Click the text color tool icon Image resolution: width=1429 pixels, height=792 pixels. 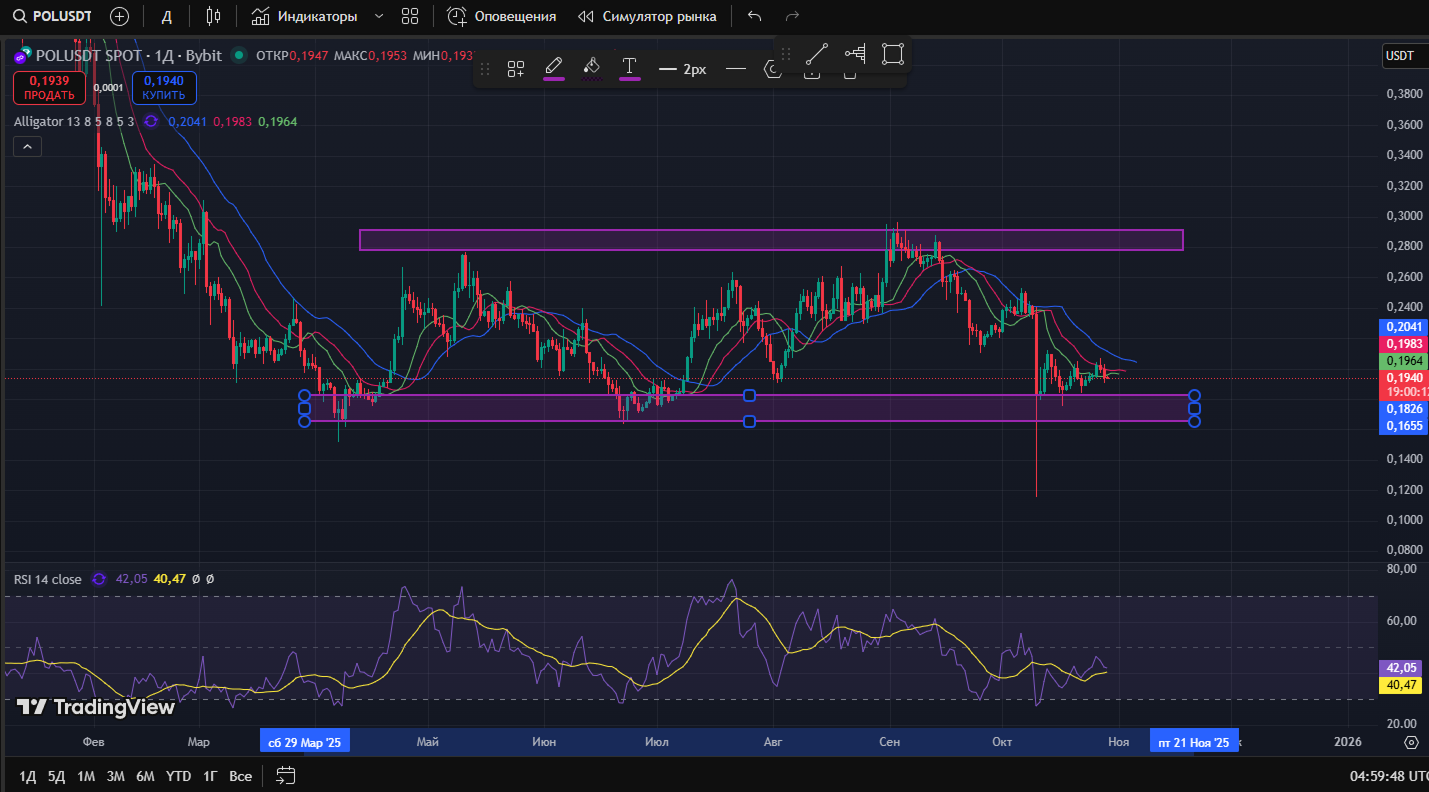(629, 68)
